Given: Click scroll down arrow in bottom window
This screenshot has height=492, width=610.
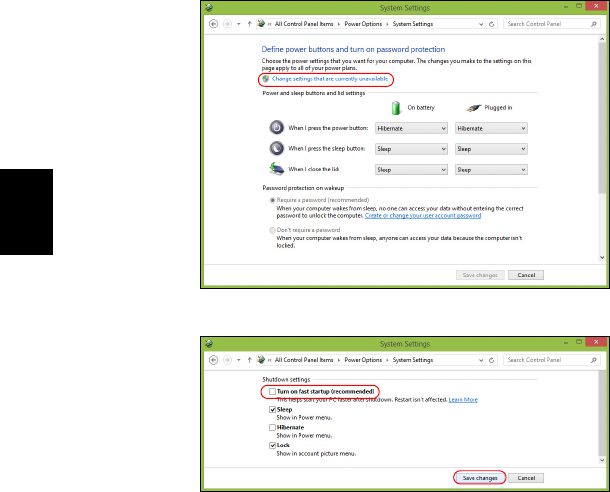Looking at the screenshot, I should coord(602,460).
